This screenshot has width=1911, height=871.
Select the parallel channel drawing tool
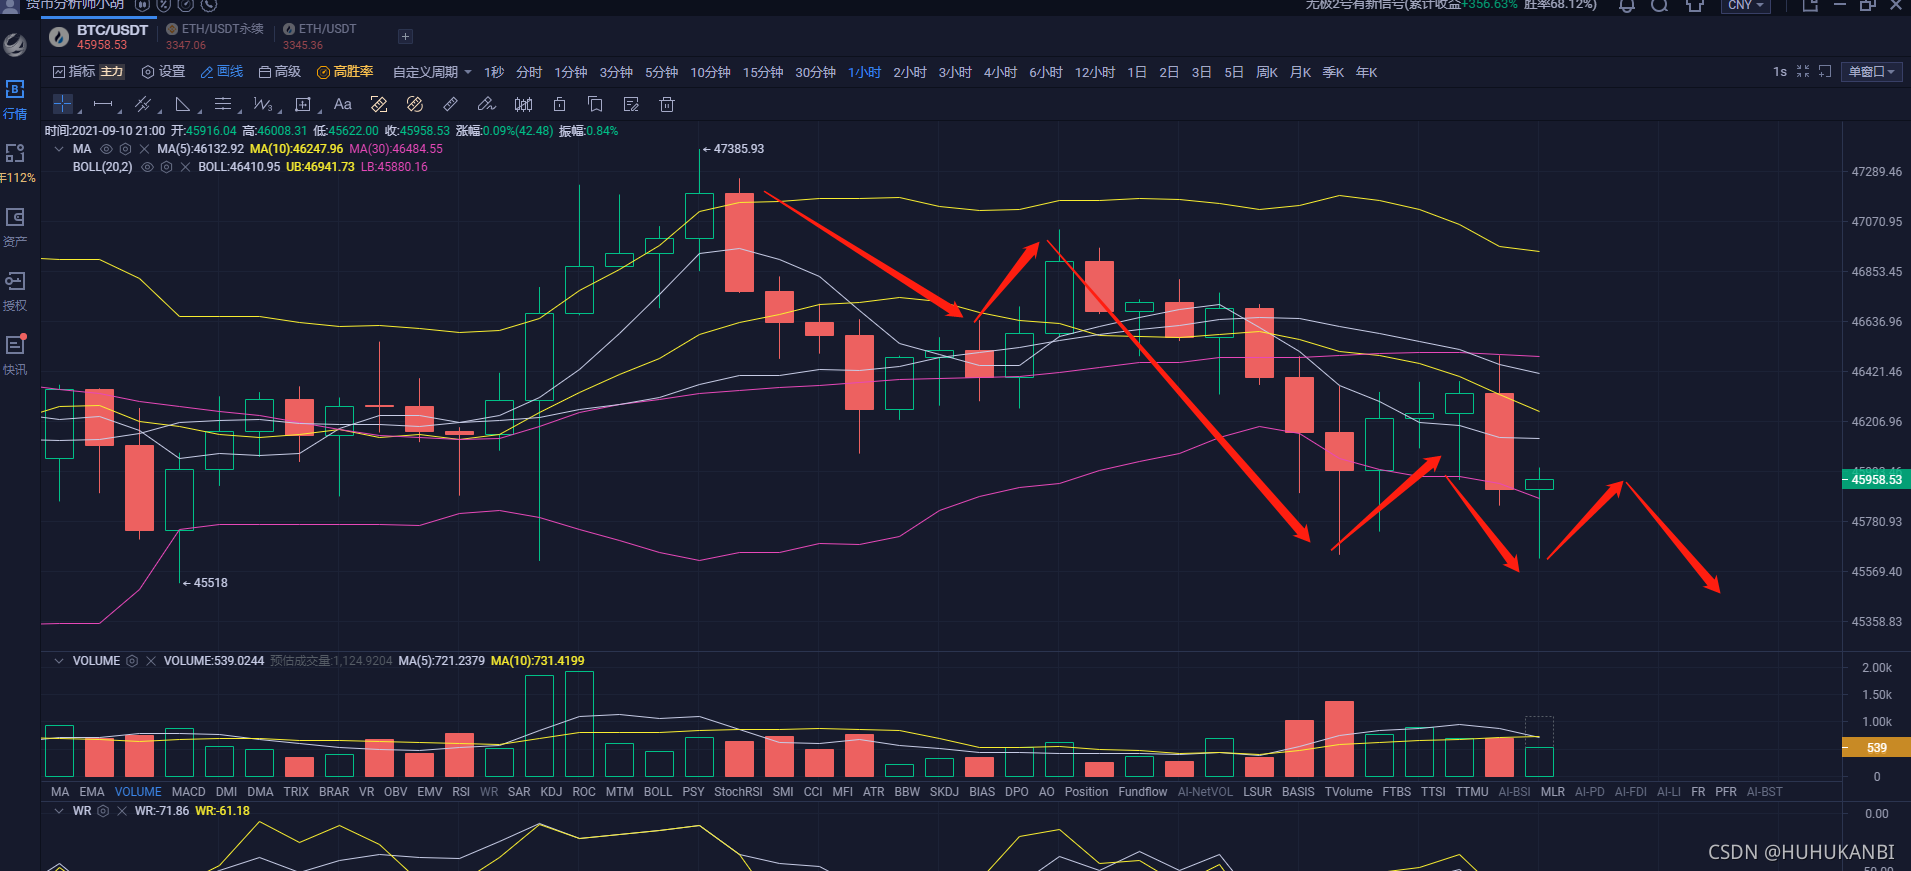click(x=143, y=104)
